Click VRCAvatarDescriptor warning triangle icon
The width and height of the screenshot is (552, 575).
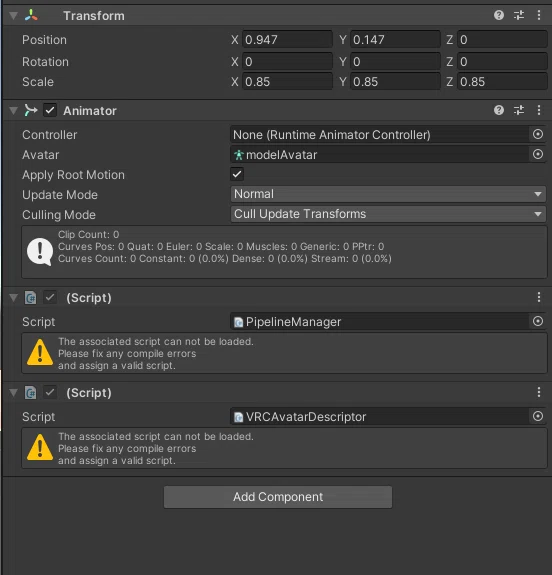40,447
